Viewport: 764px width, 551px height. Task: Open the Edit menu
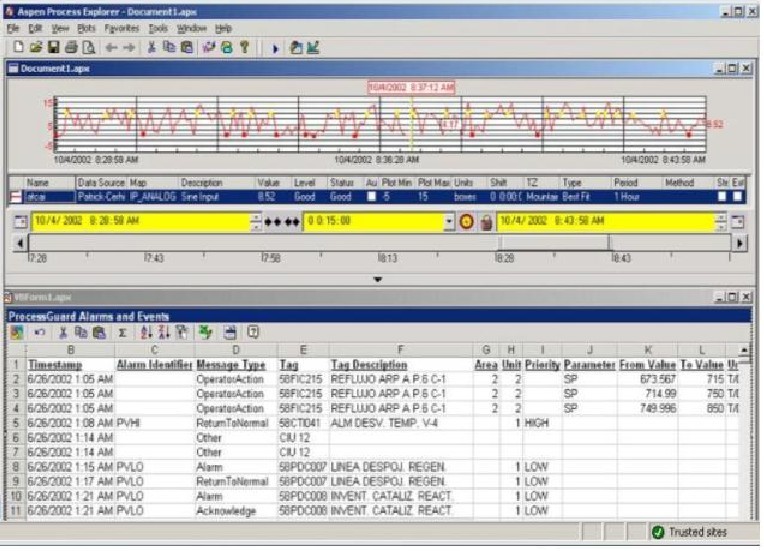pyautogui.click(x=35, y=28)
